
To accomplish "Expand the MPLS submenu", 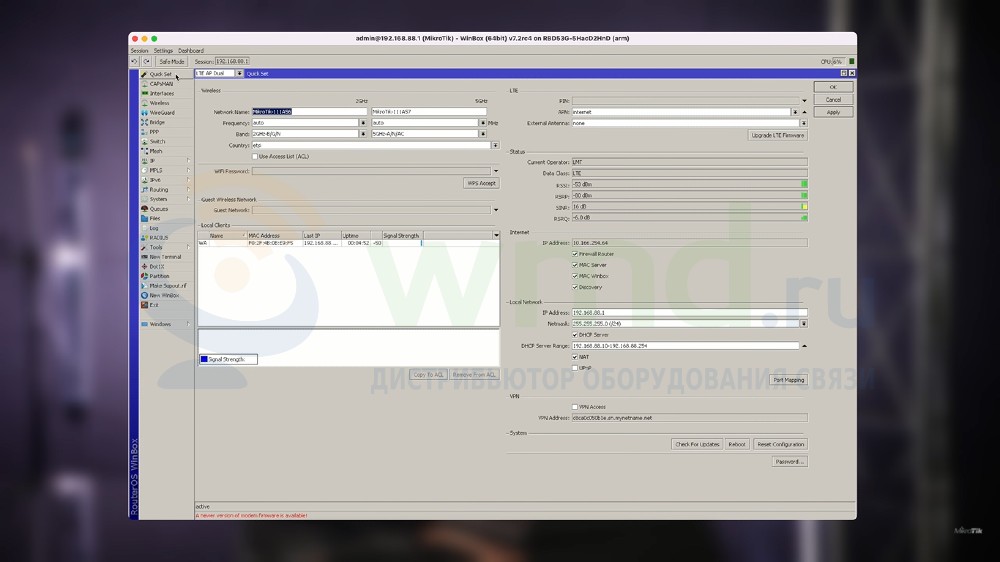I will pos(188,170).
